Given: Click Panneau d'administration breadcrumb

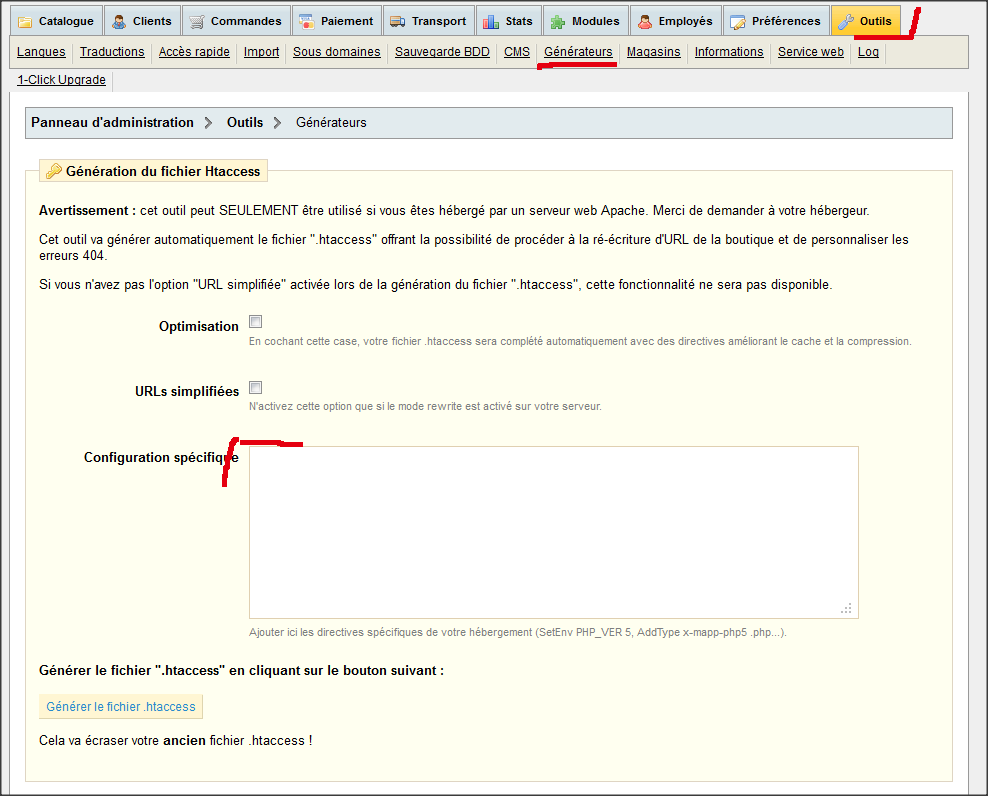Looking at the screenshot, I should tap(112, 122).
